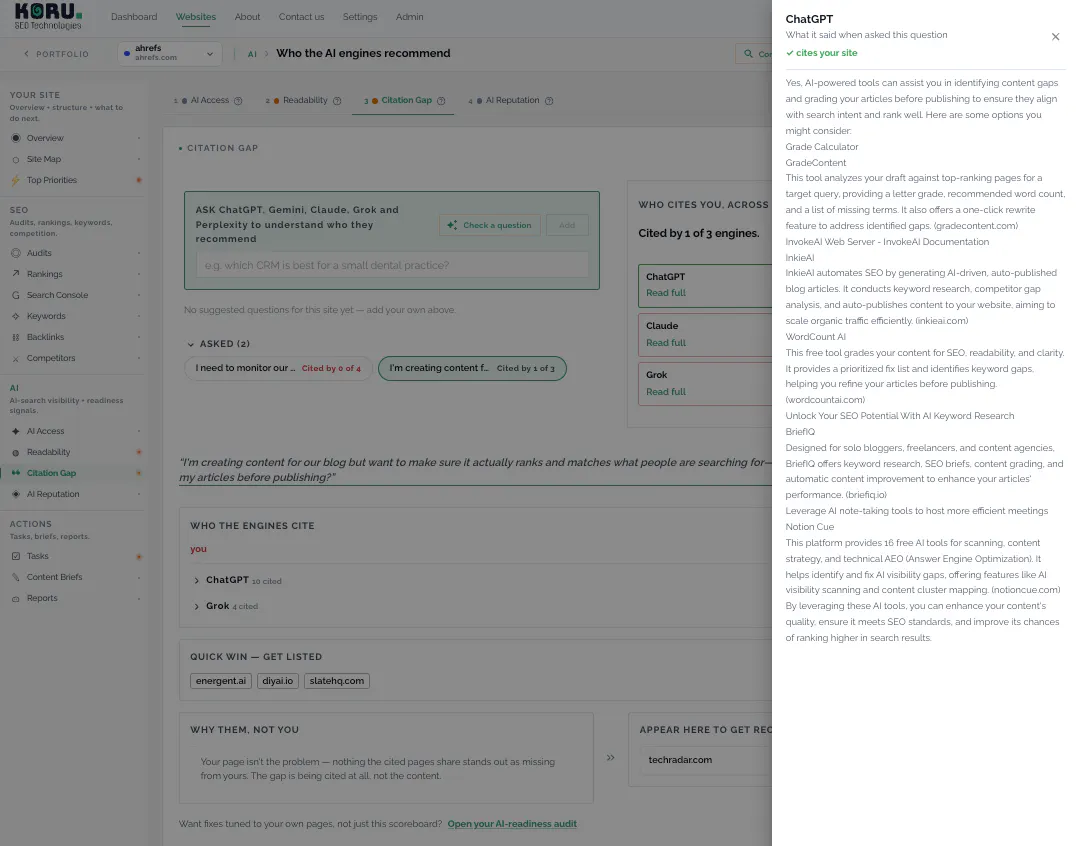Open Grok Read full link
The height and width of the screenshot is (846, 1077).
[666, 392]
